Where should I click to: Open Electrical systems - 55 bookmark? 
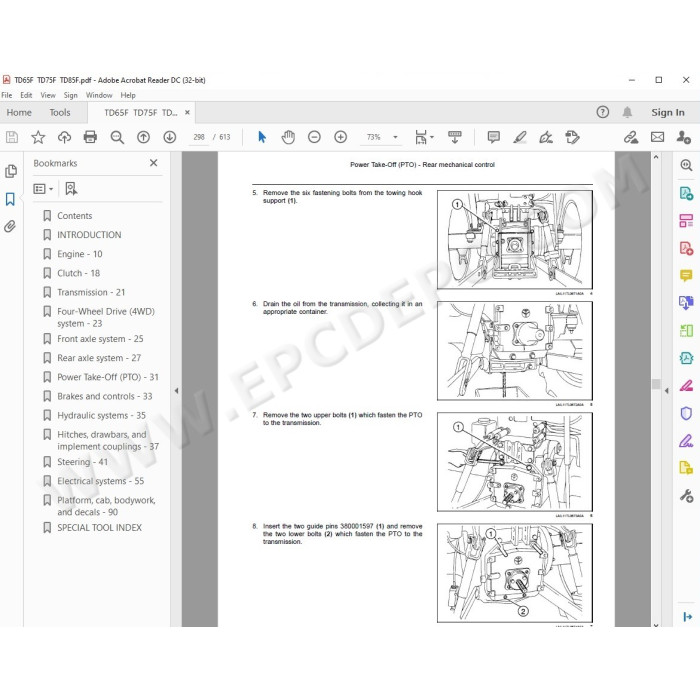pyautogui.click(x=100, y=481)
